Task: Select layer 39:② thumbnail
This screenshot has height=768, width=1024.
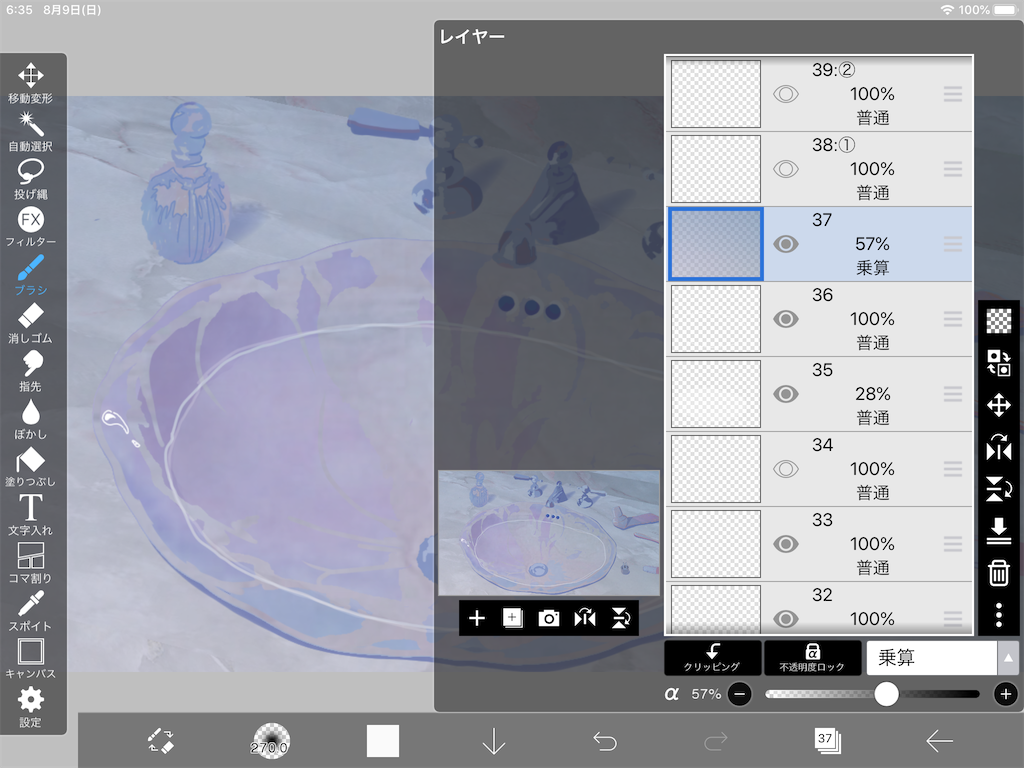Action: (x=716, y=94)
